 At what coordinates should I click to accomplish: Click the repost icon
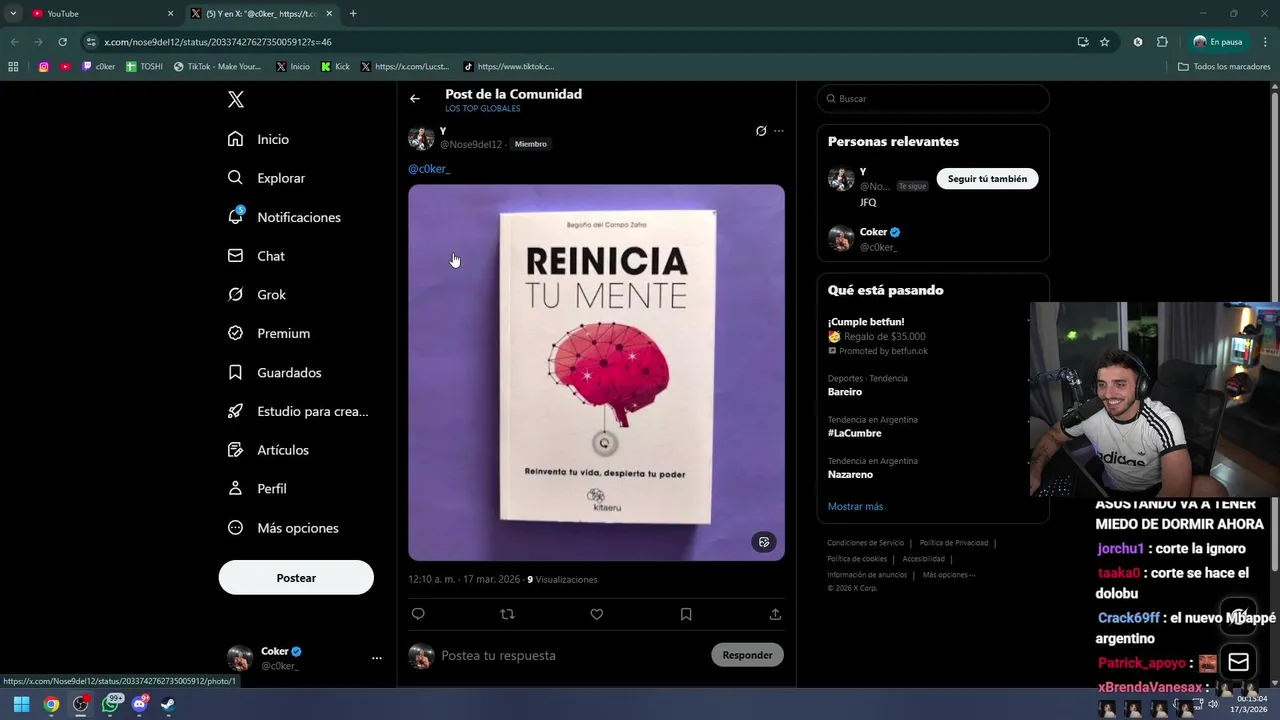pyautogui.click(x=507, y=614)
